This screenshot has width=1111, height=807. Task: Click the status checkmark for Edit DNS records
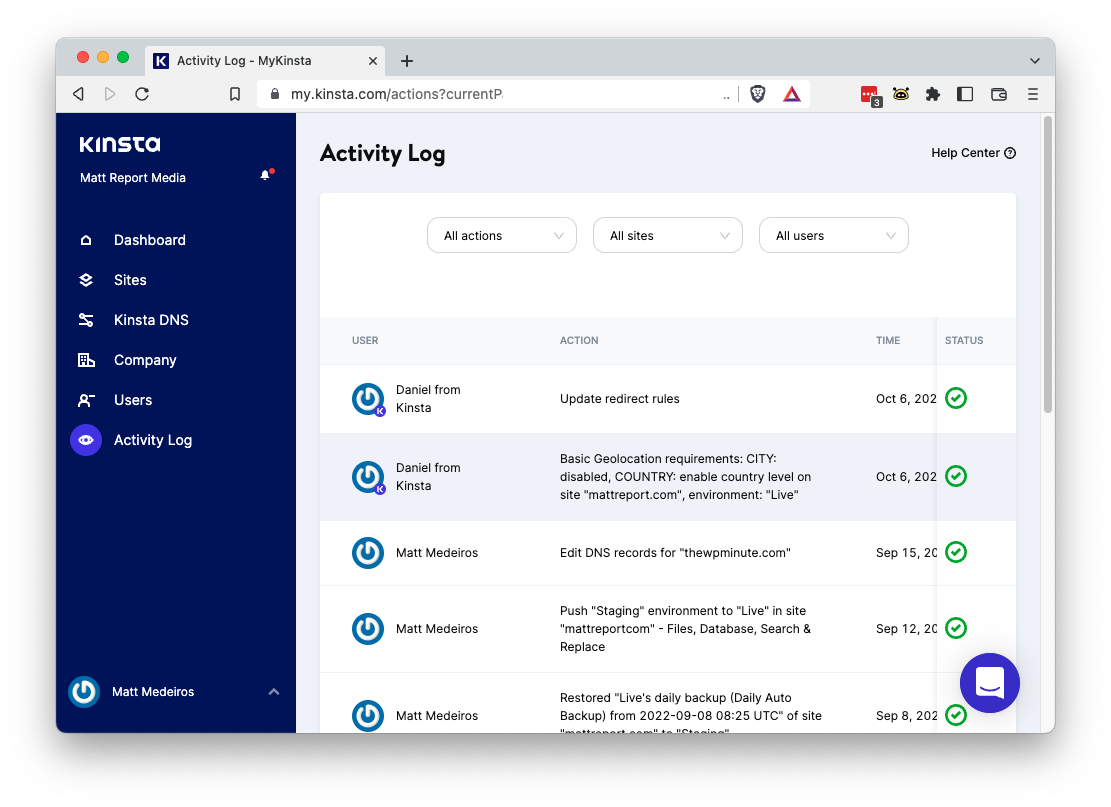[x=956, y=552]
